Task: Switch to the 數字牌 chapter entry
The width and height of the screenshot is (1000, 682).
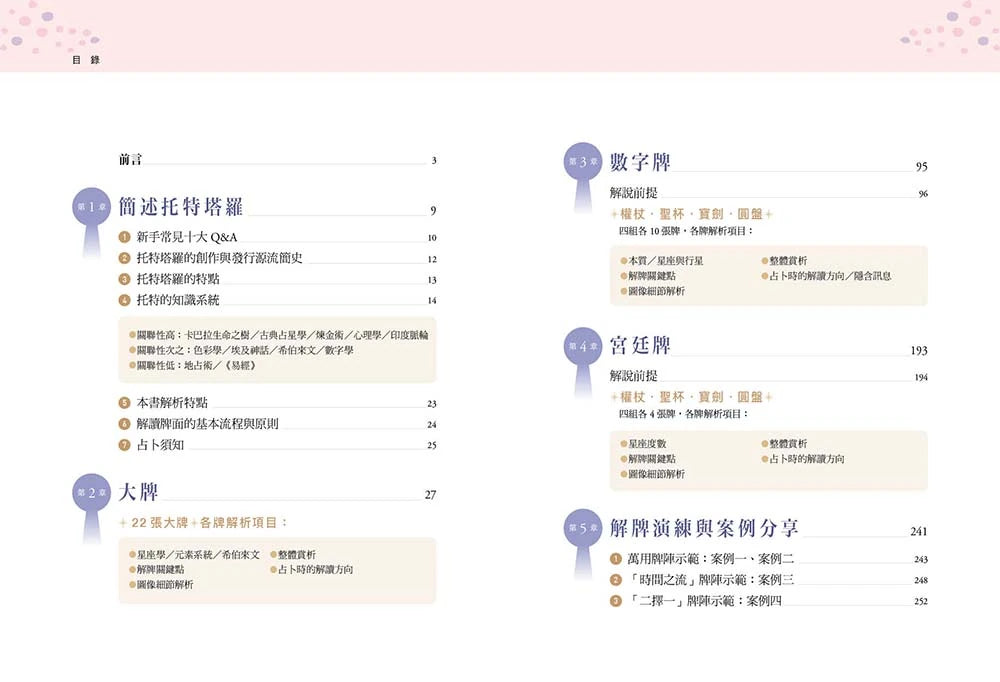Action: click(x=638, y=162)
